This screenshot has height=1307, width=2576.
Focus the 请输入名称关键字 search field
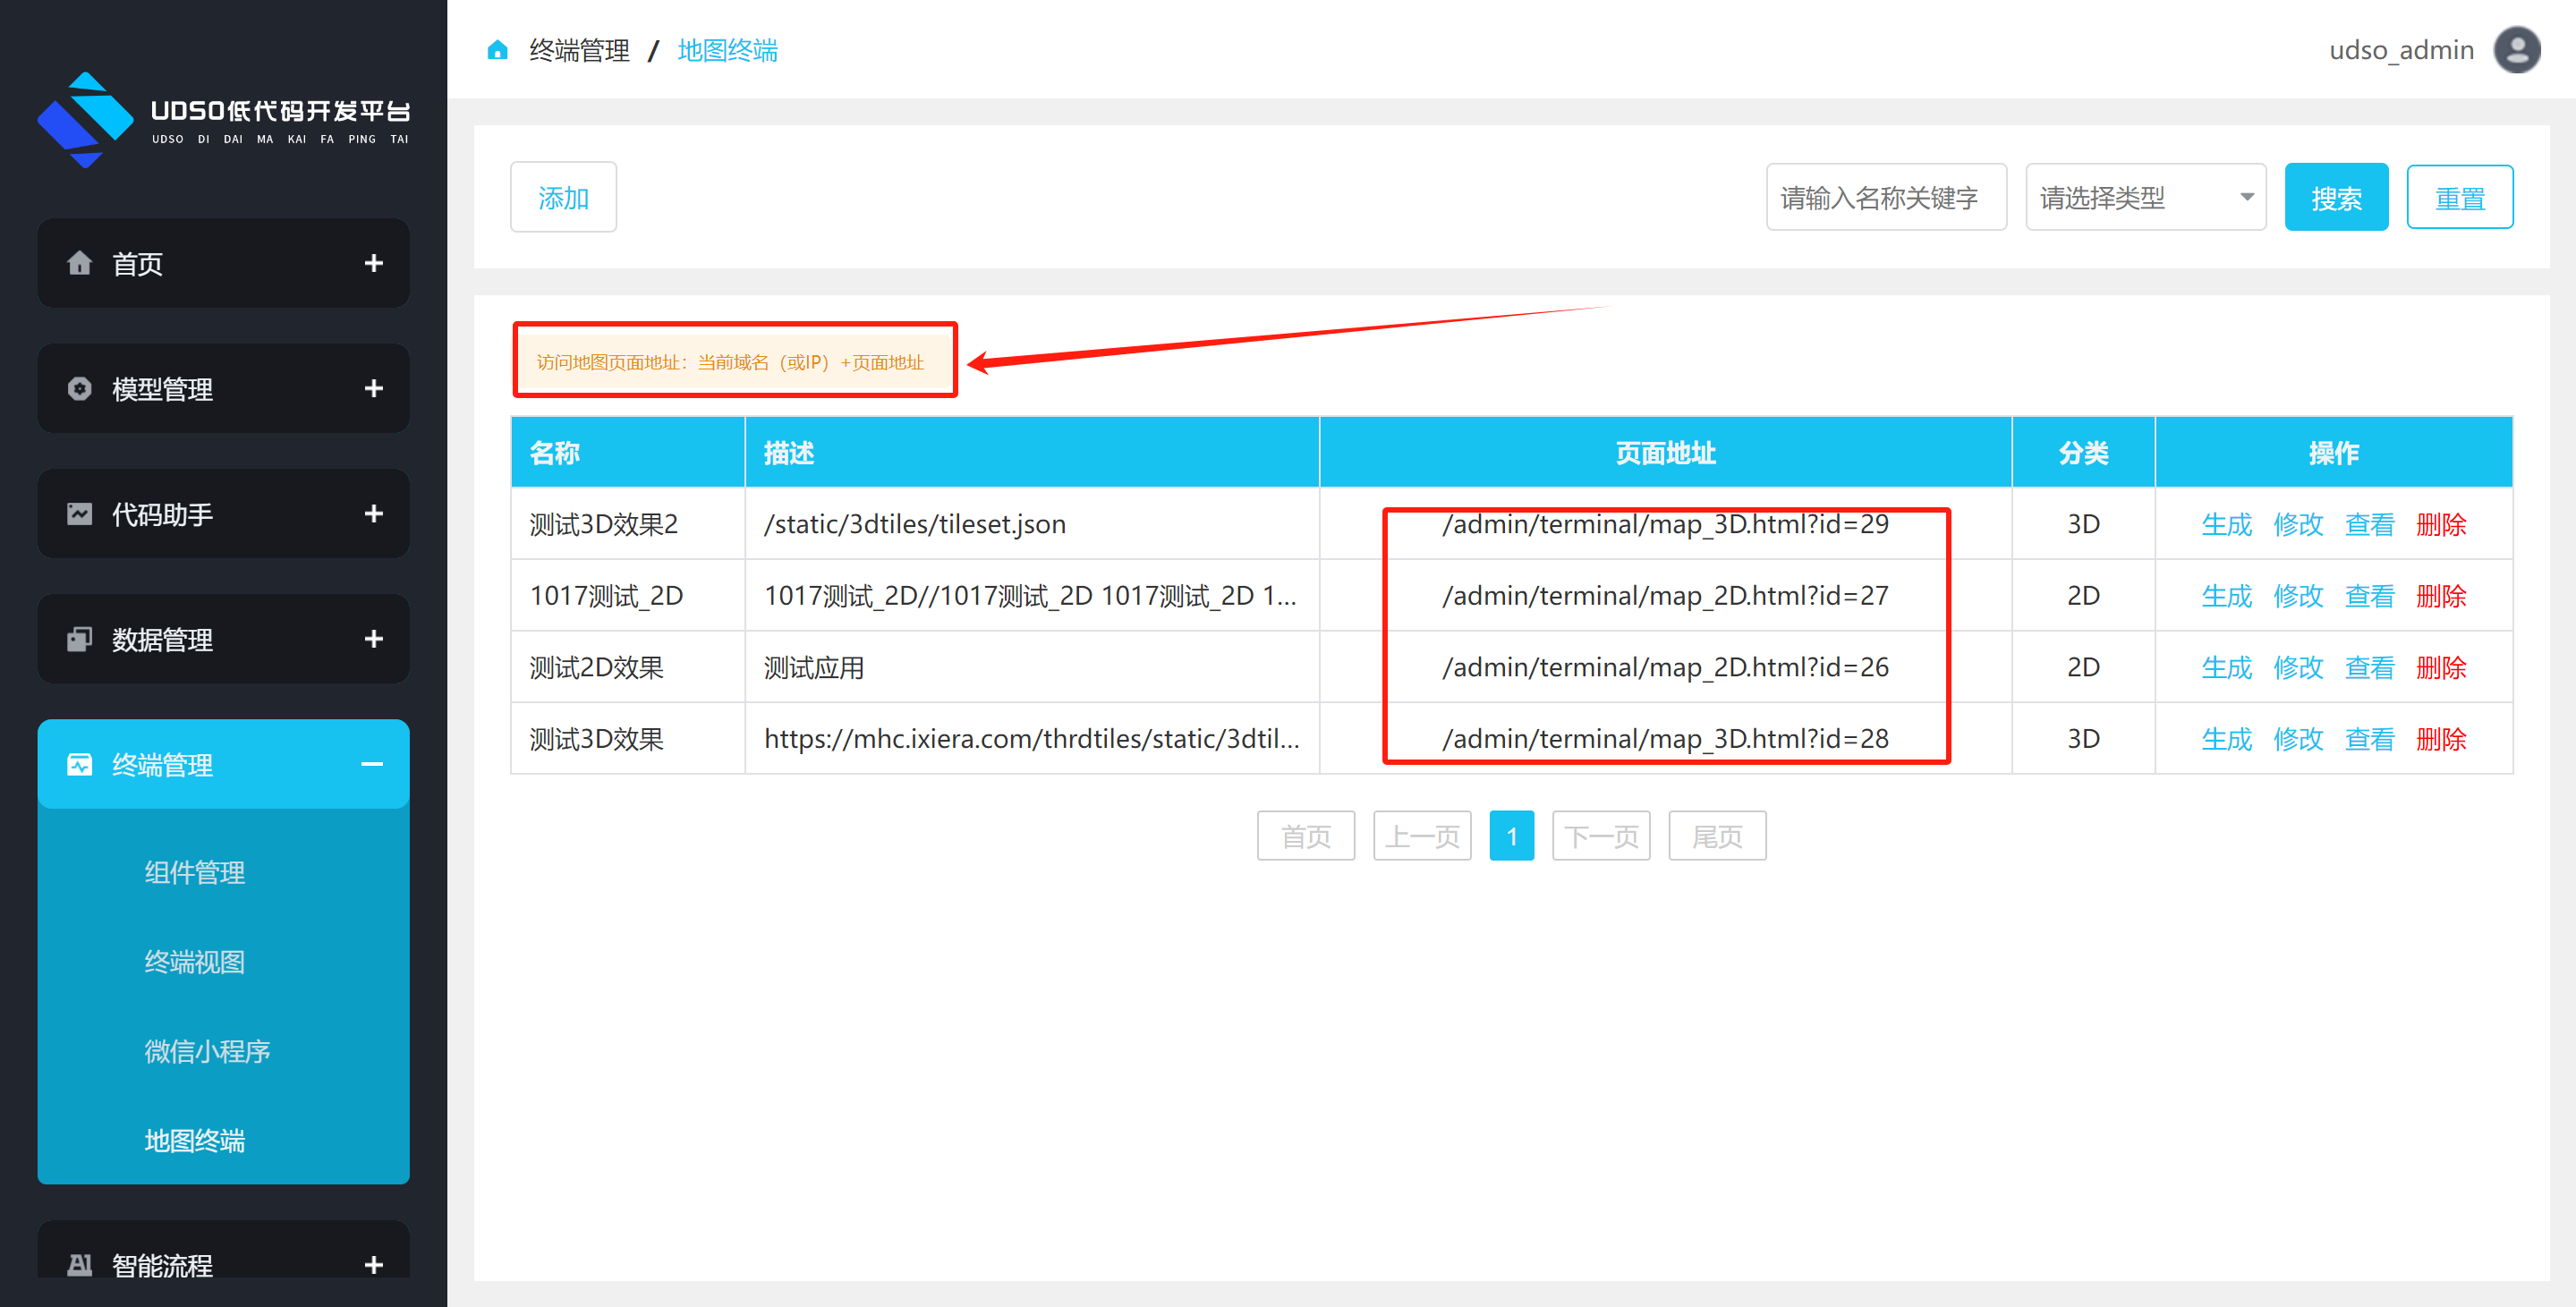(x=1885, y=197)
